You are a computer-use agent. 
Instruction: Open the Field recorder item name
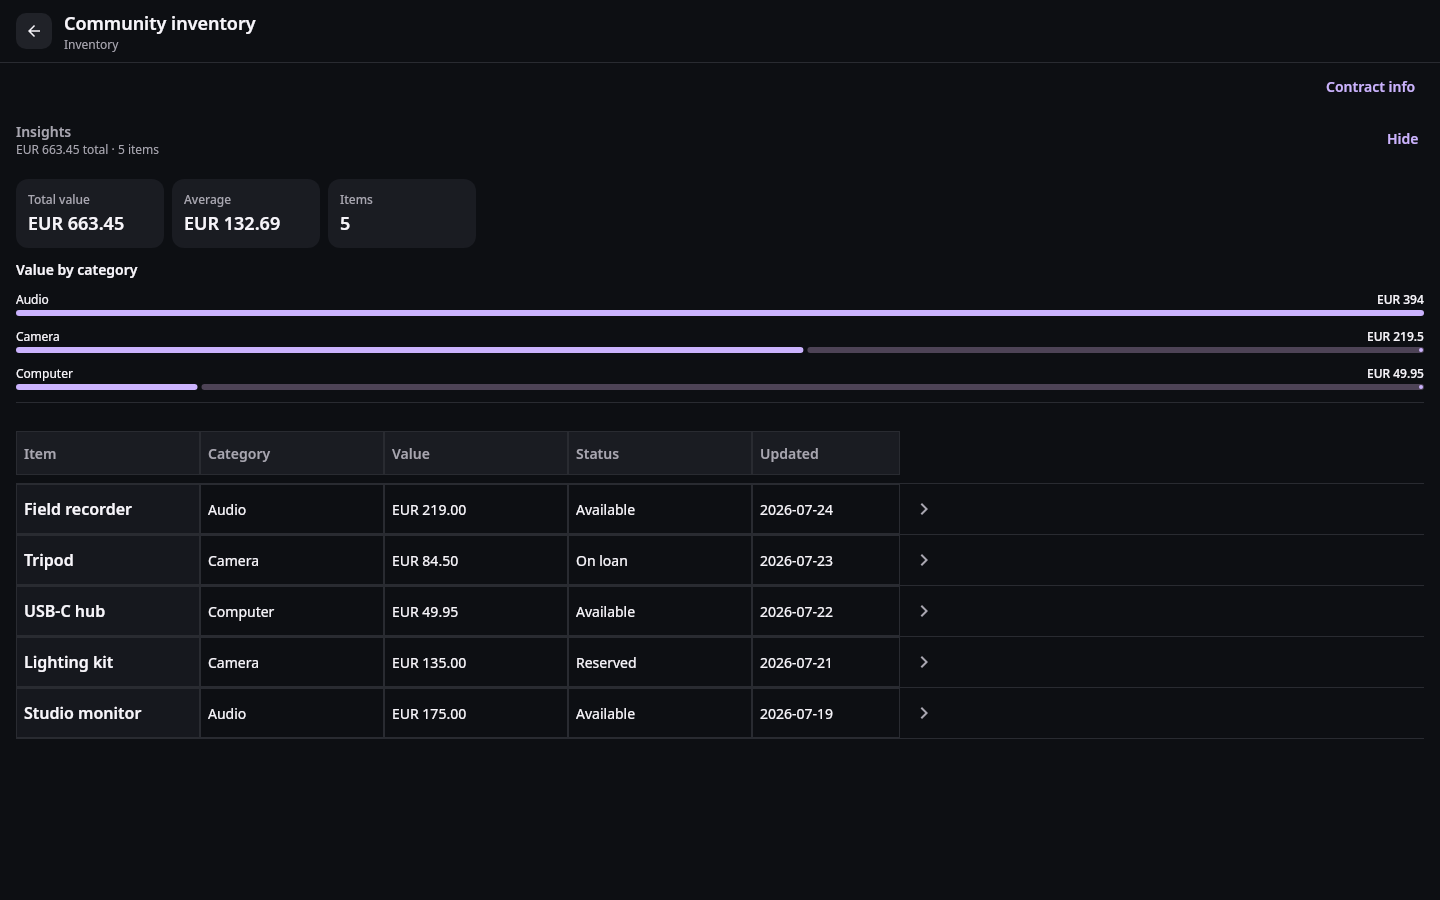78,509
